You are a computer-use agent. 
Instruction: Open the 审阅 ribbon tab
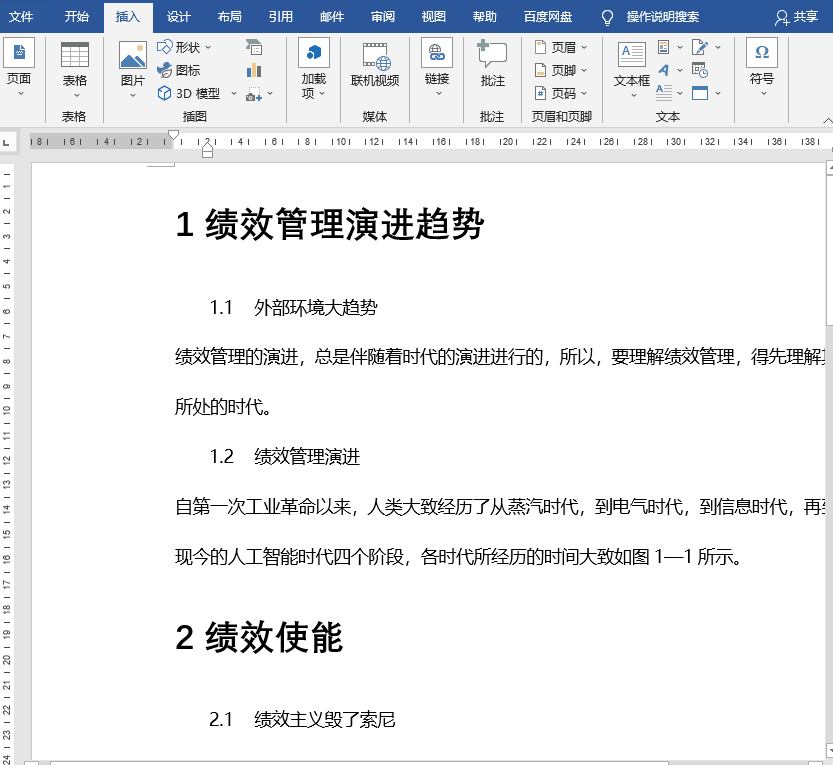382,16
